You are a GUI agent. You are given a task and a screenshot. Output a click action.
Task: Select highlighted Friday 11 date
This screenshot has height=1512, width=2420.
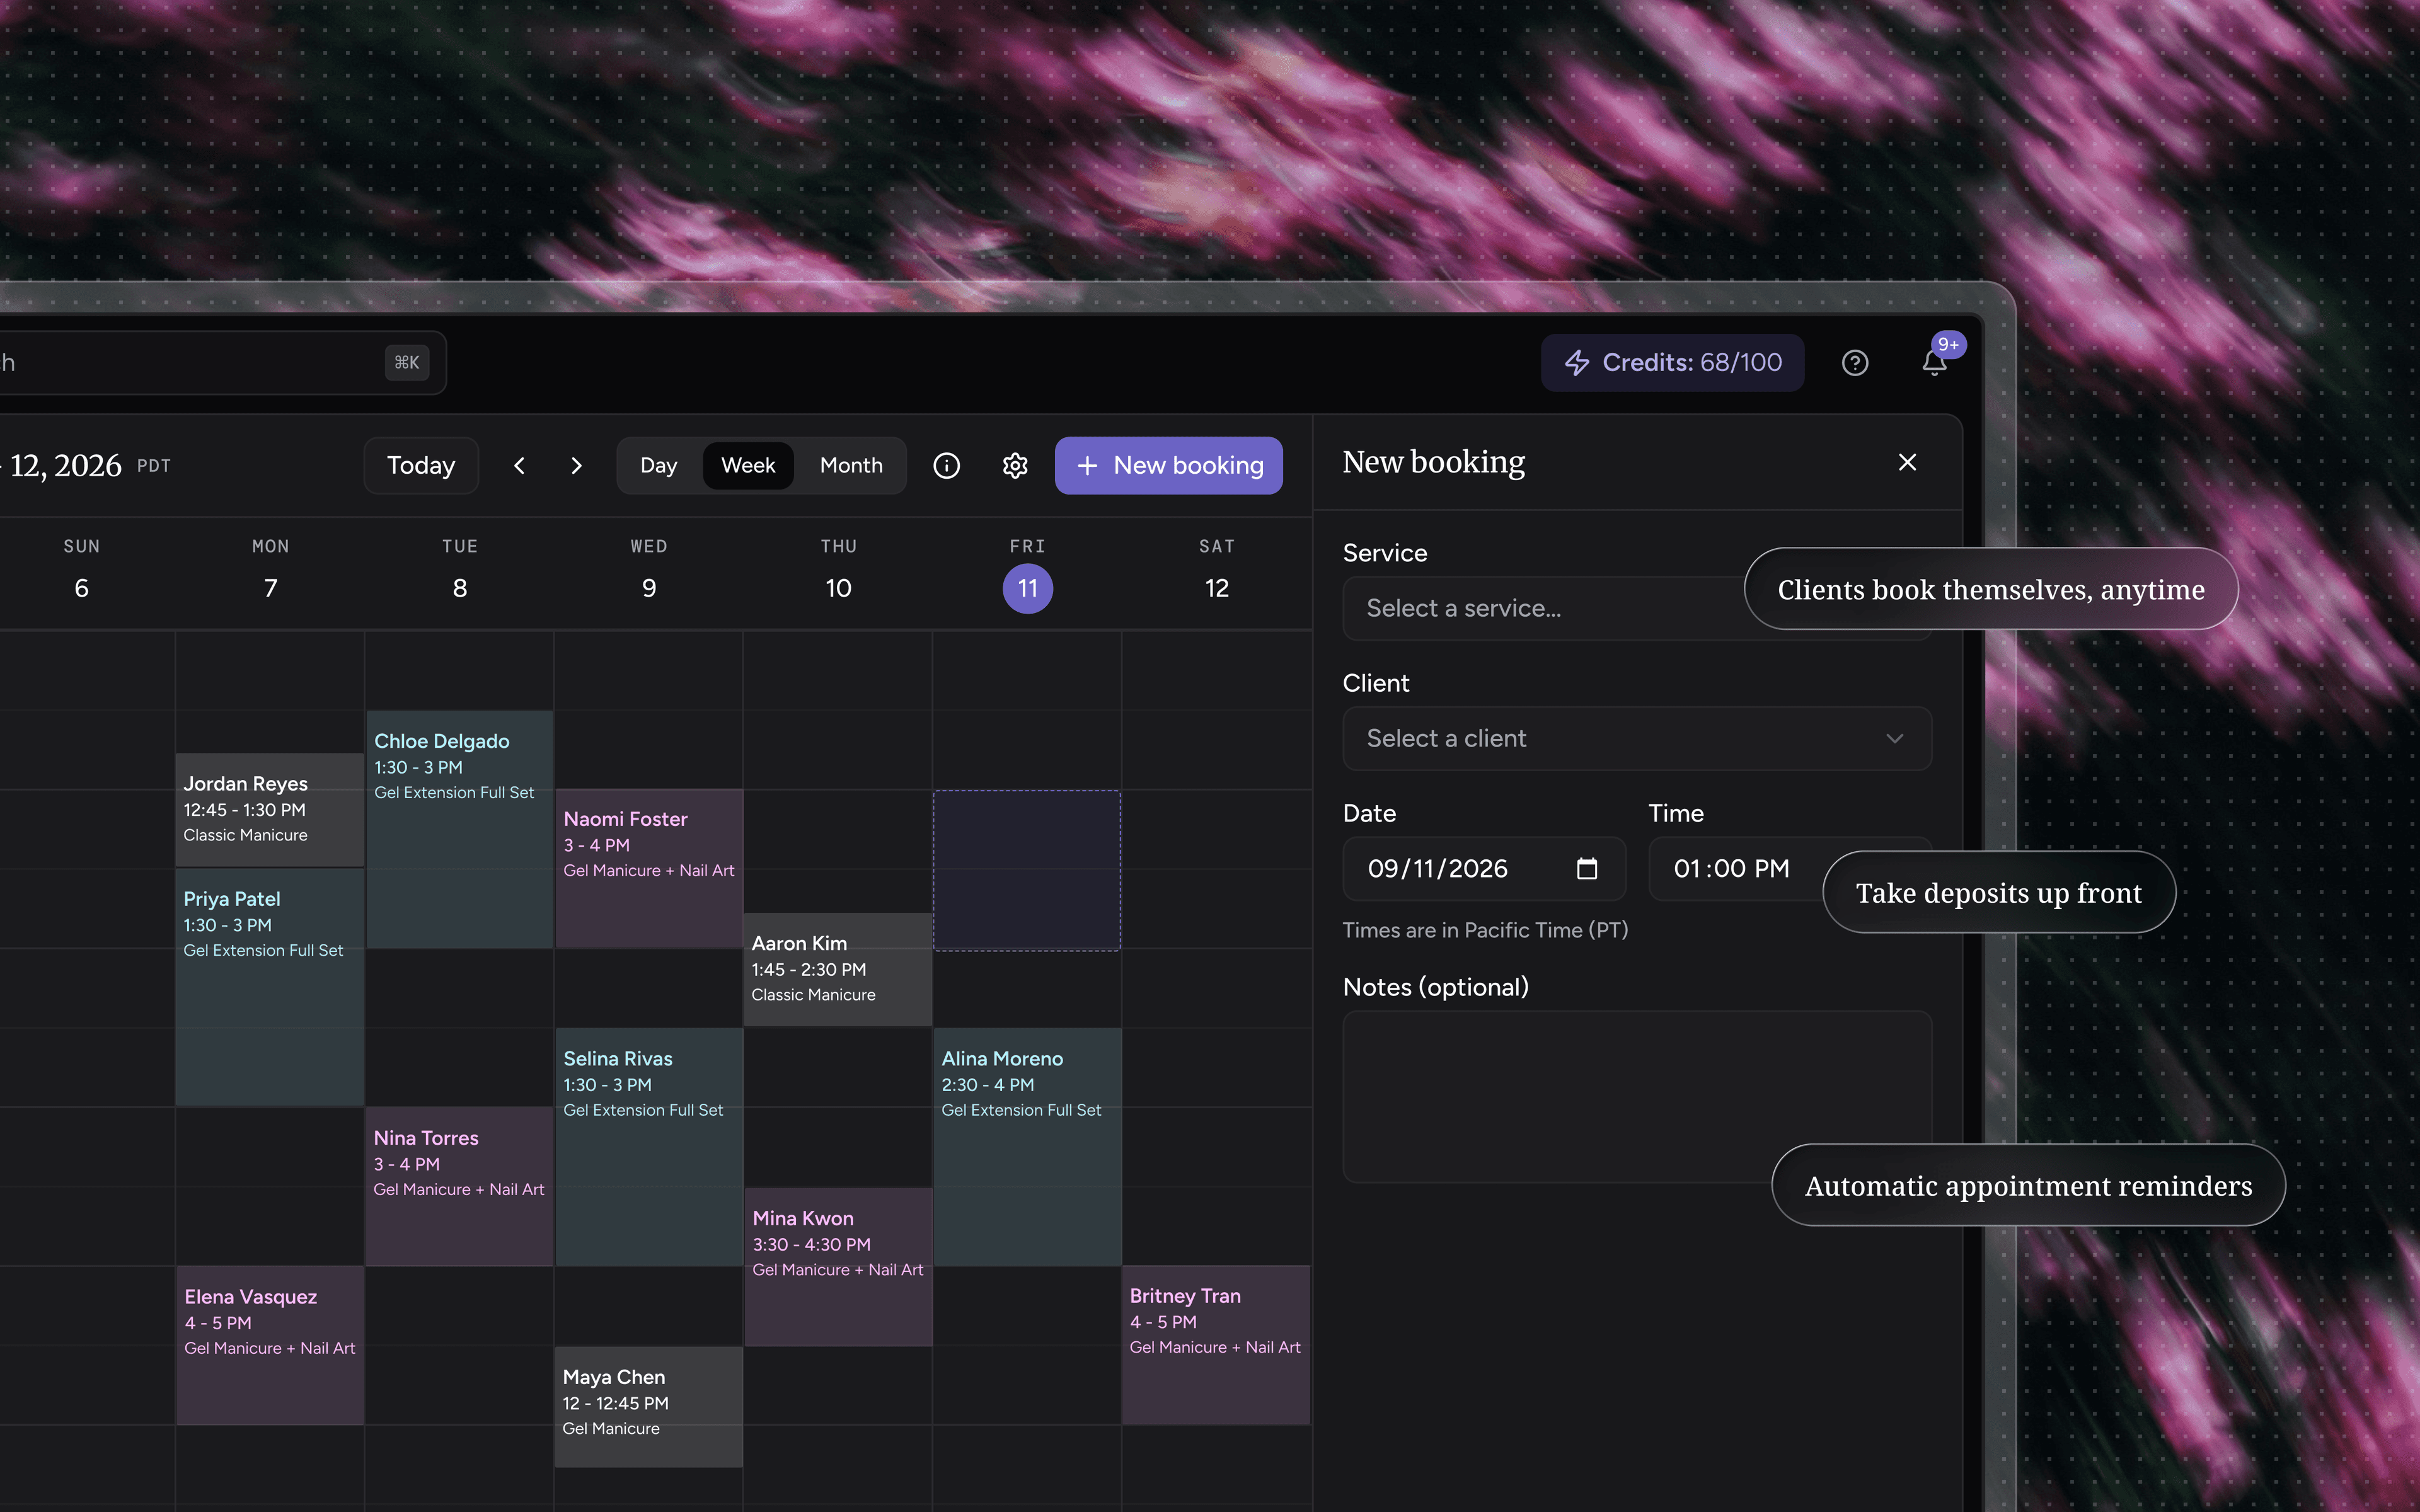(1028, 589)
